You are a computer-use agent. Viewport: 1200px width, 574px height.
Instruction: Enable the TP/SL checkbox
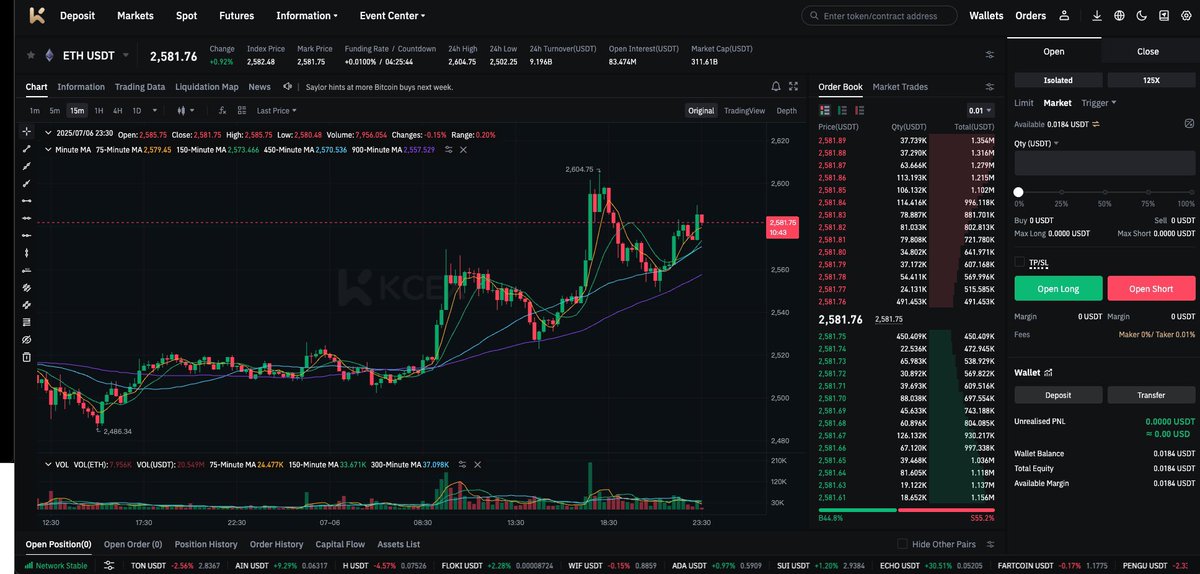coord(1020,262)
